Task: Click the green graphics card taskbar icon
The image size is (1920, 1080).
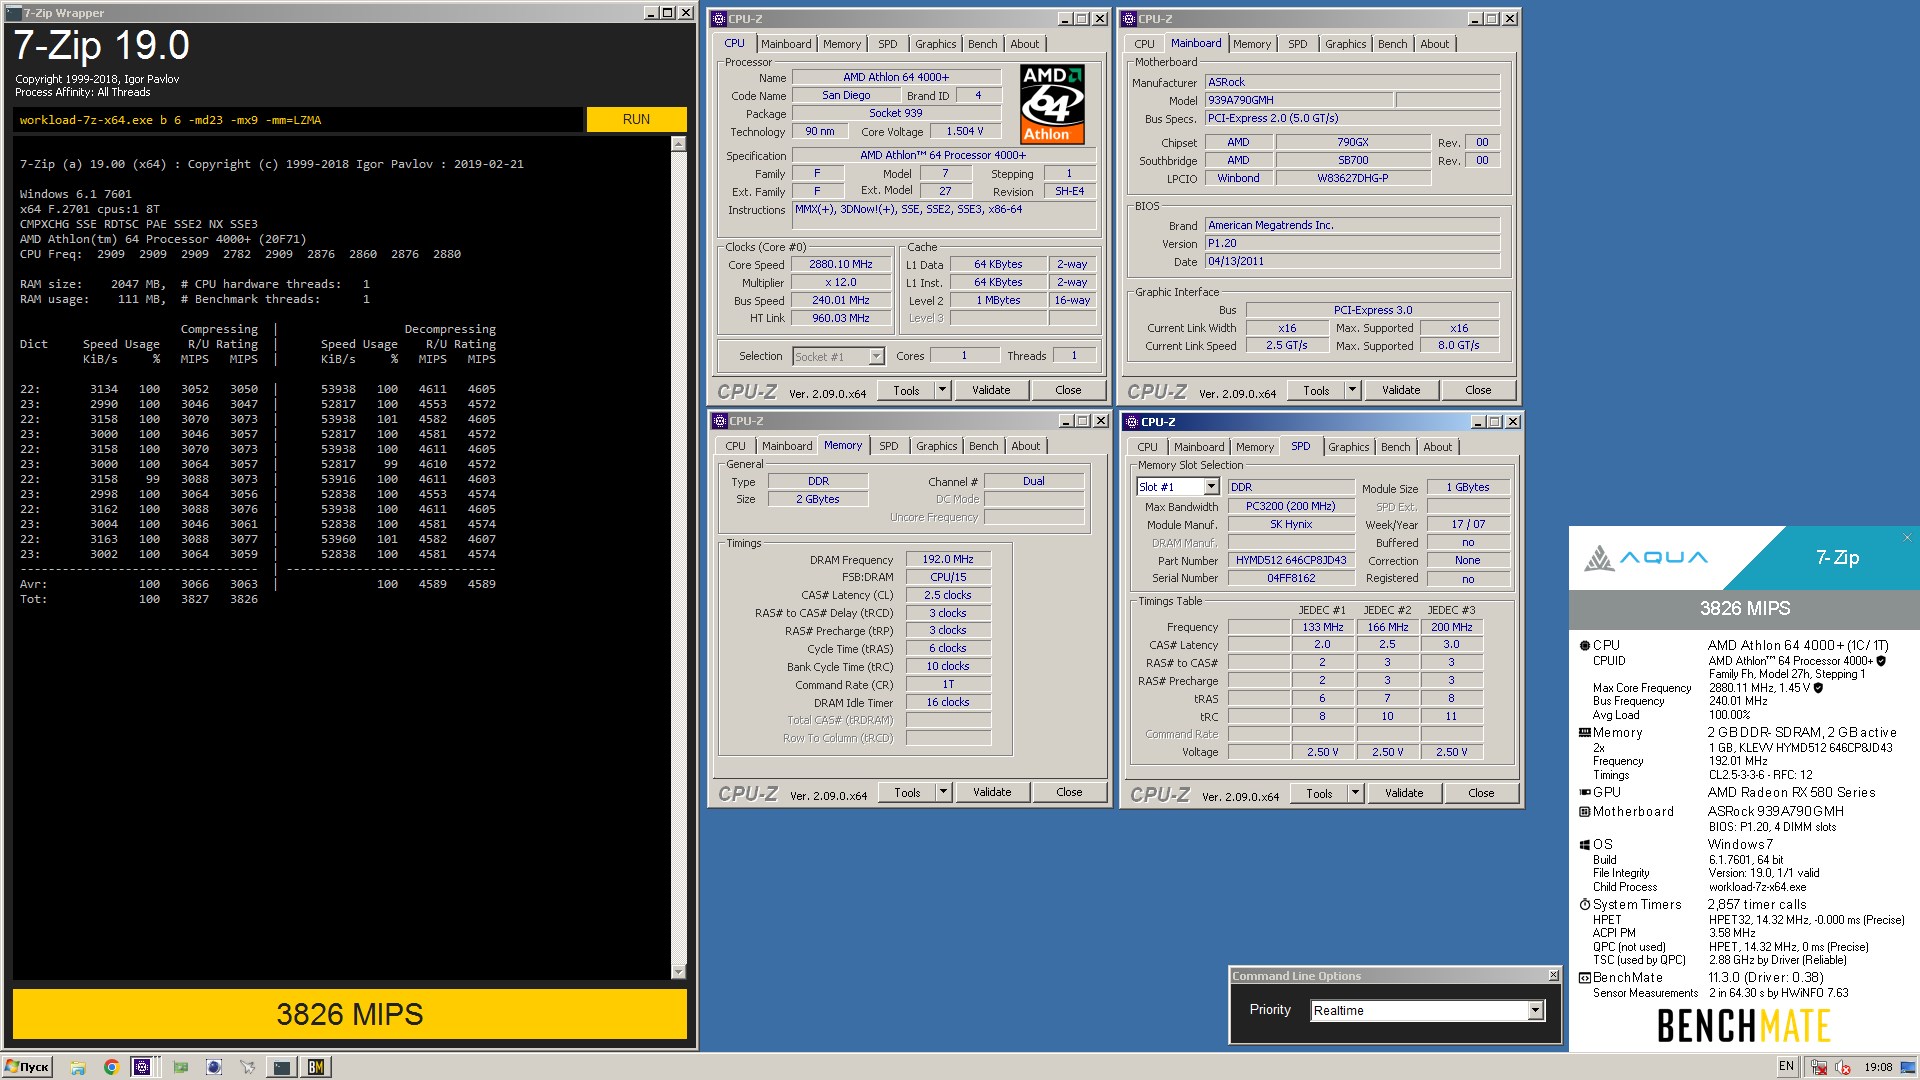Action: pos(181,1067)
